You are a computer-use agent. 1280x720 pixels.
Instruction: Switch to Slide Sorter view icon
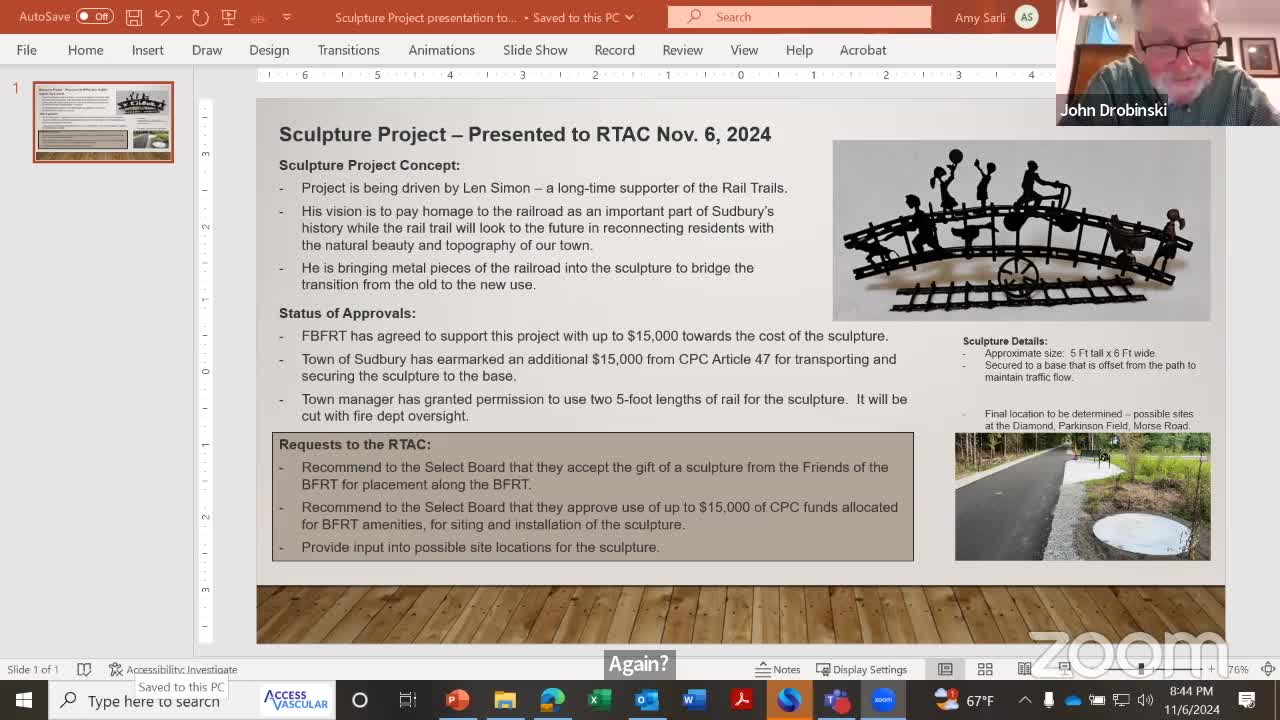click(985, 669)
